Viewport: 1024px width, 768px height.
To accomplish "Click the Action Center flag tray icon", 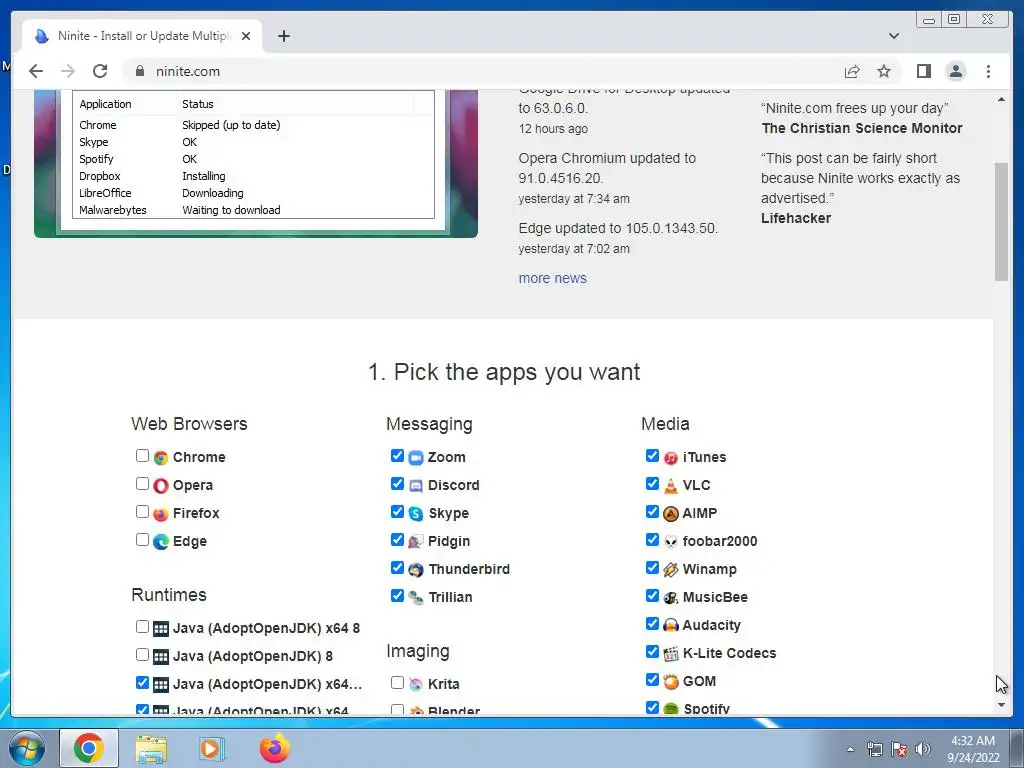I will [x=899, y=749].
